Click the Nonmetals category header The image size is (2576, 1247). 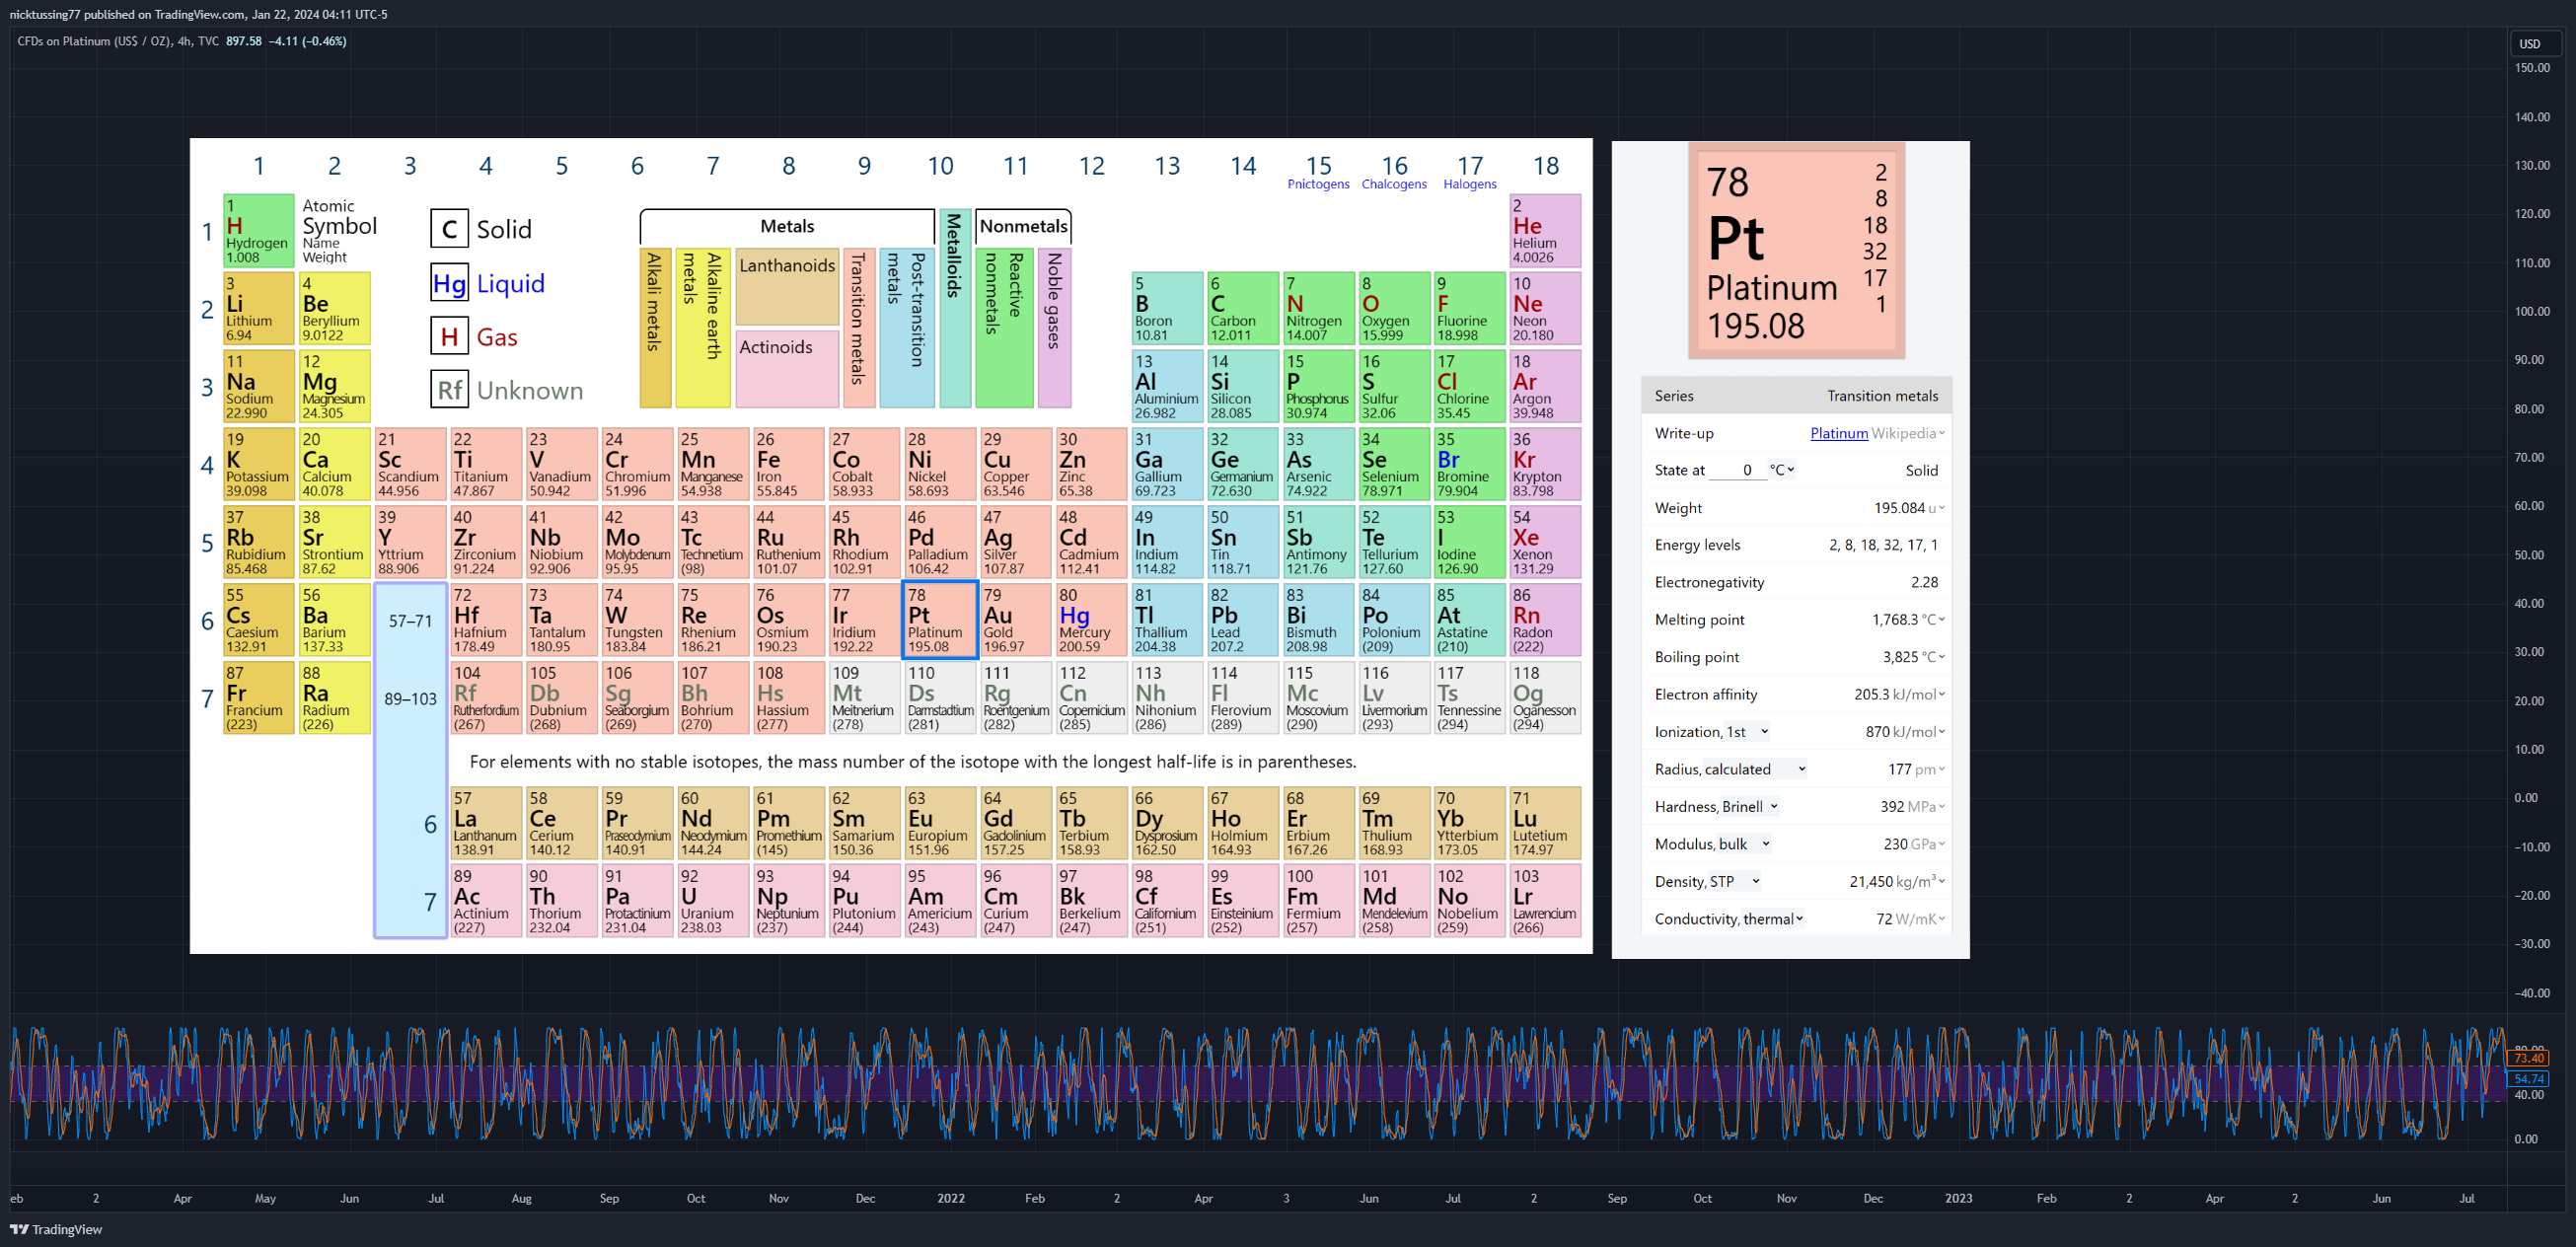pyautogui.click(x=1023, y=226)
